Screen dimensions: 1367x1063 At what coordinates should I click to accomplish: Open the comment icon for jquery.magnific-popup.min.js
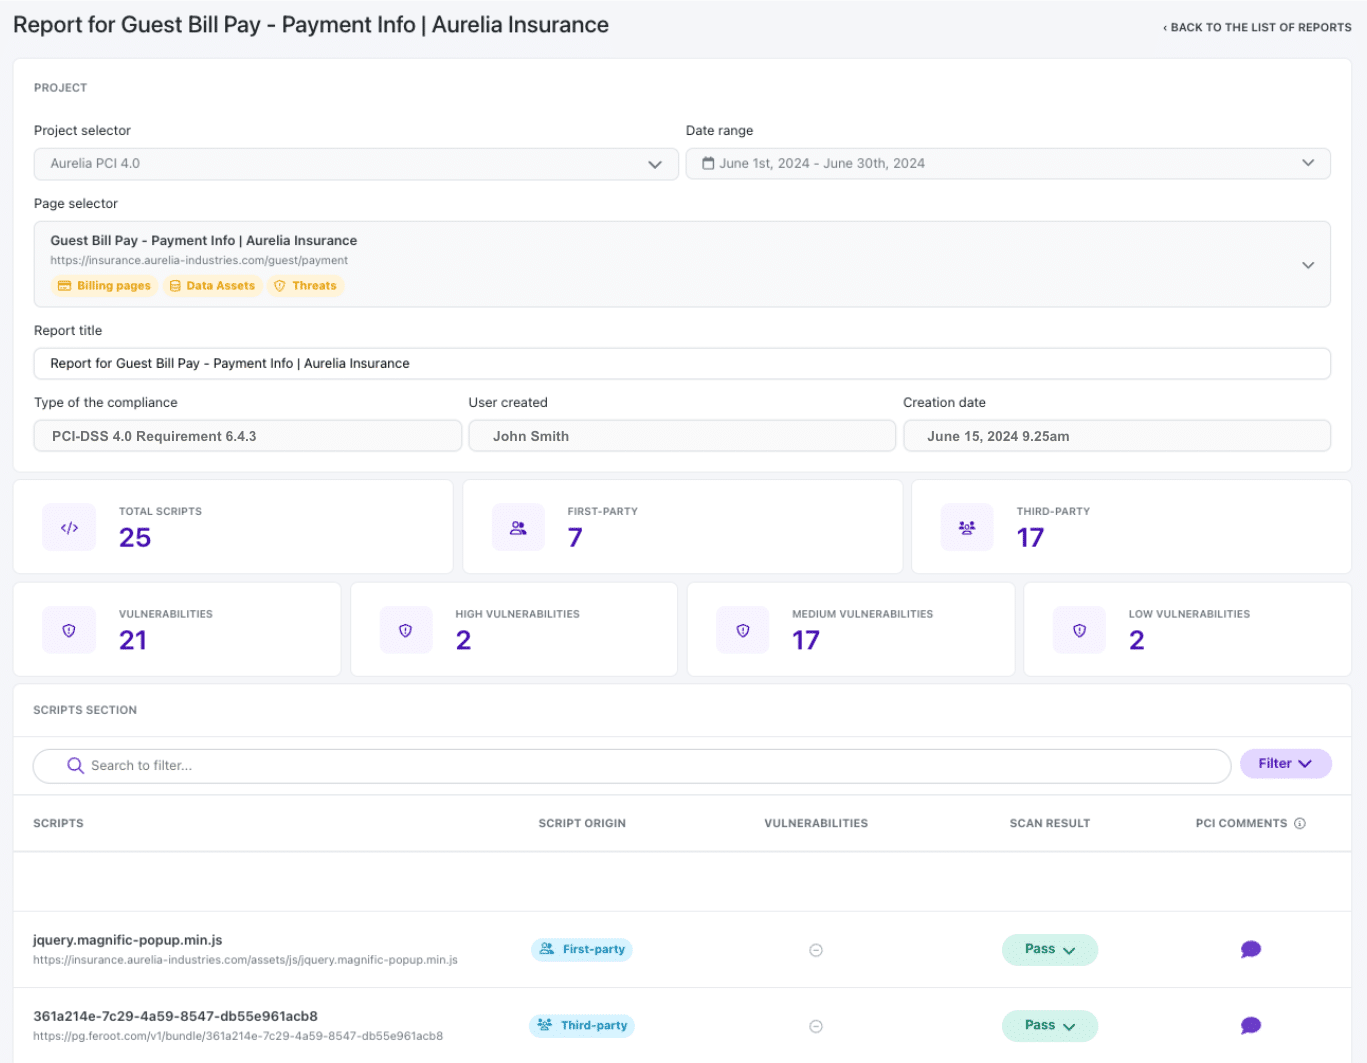(1250, 949)
